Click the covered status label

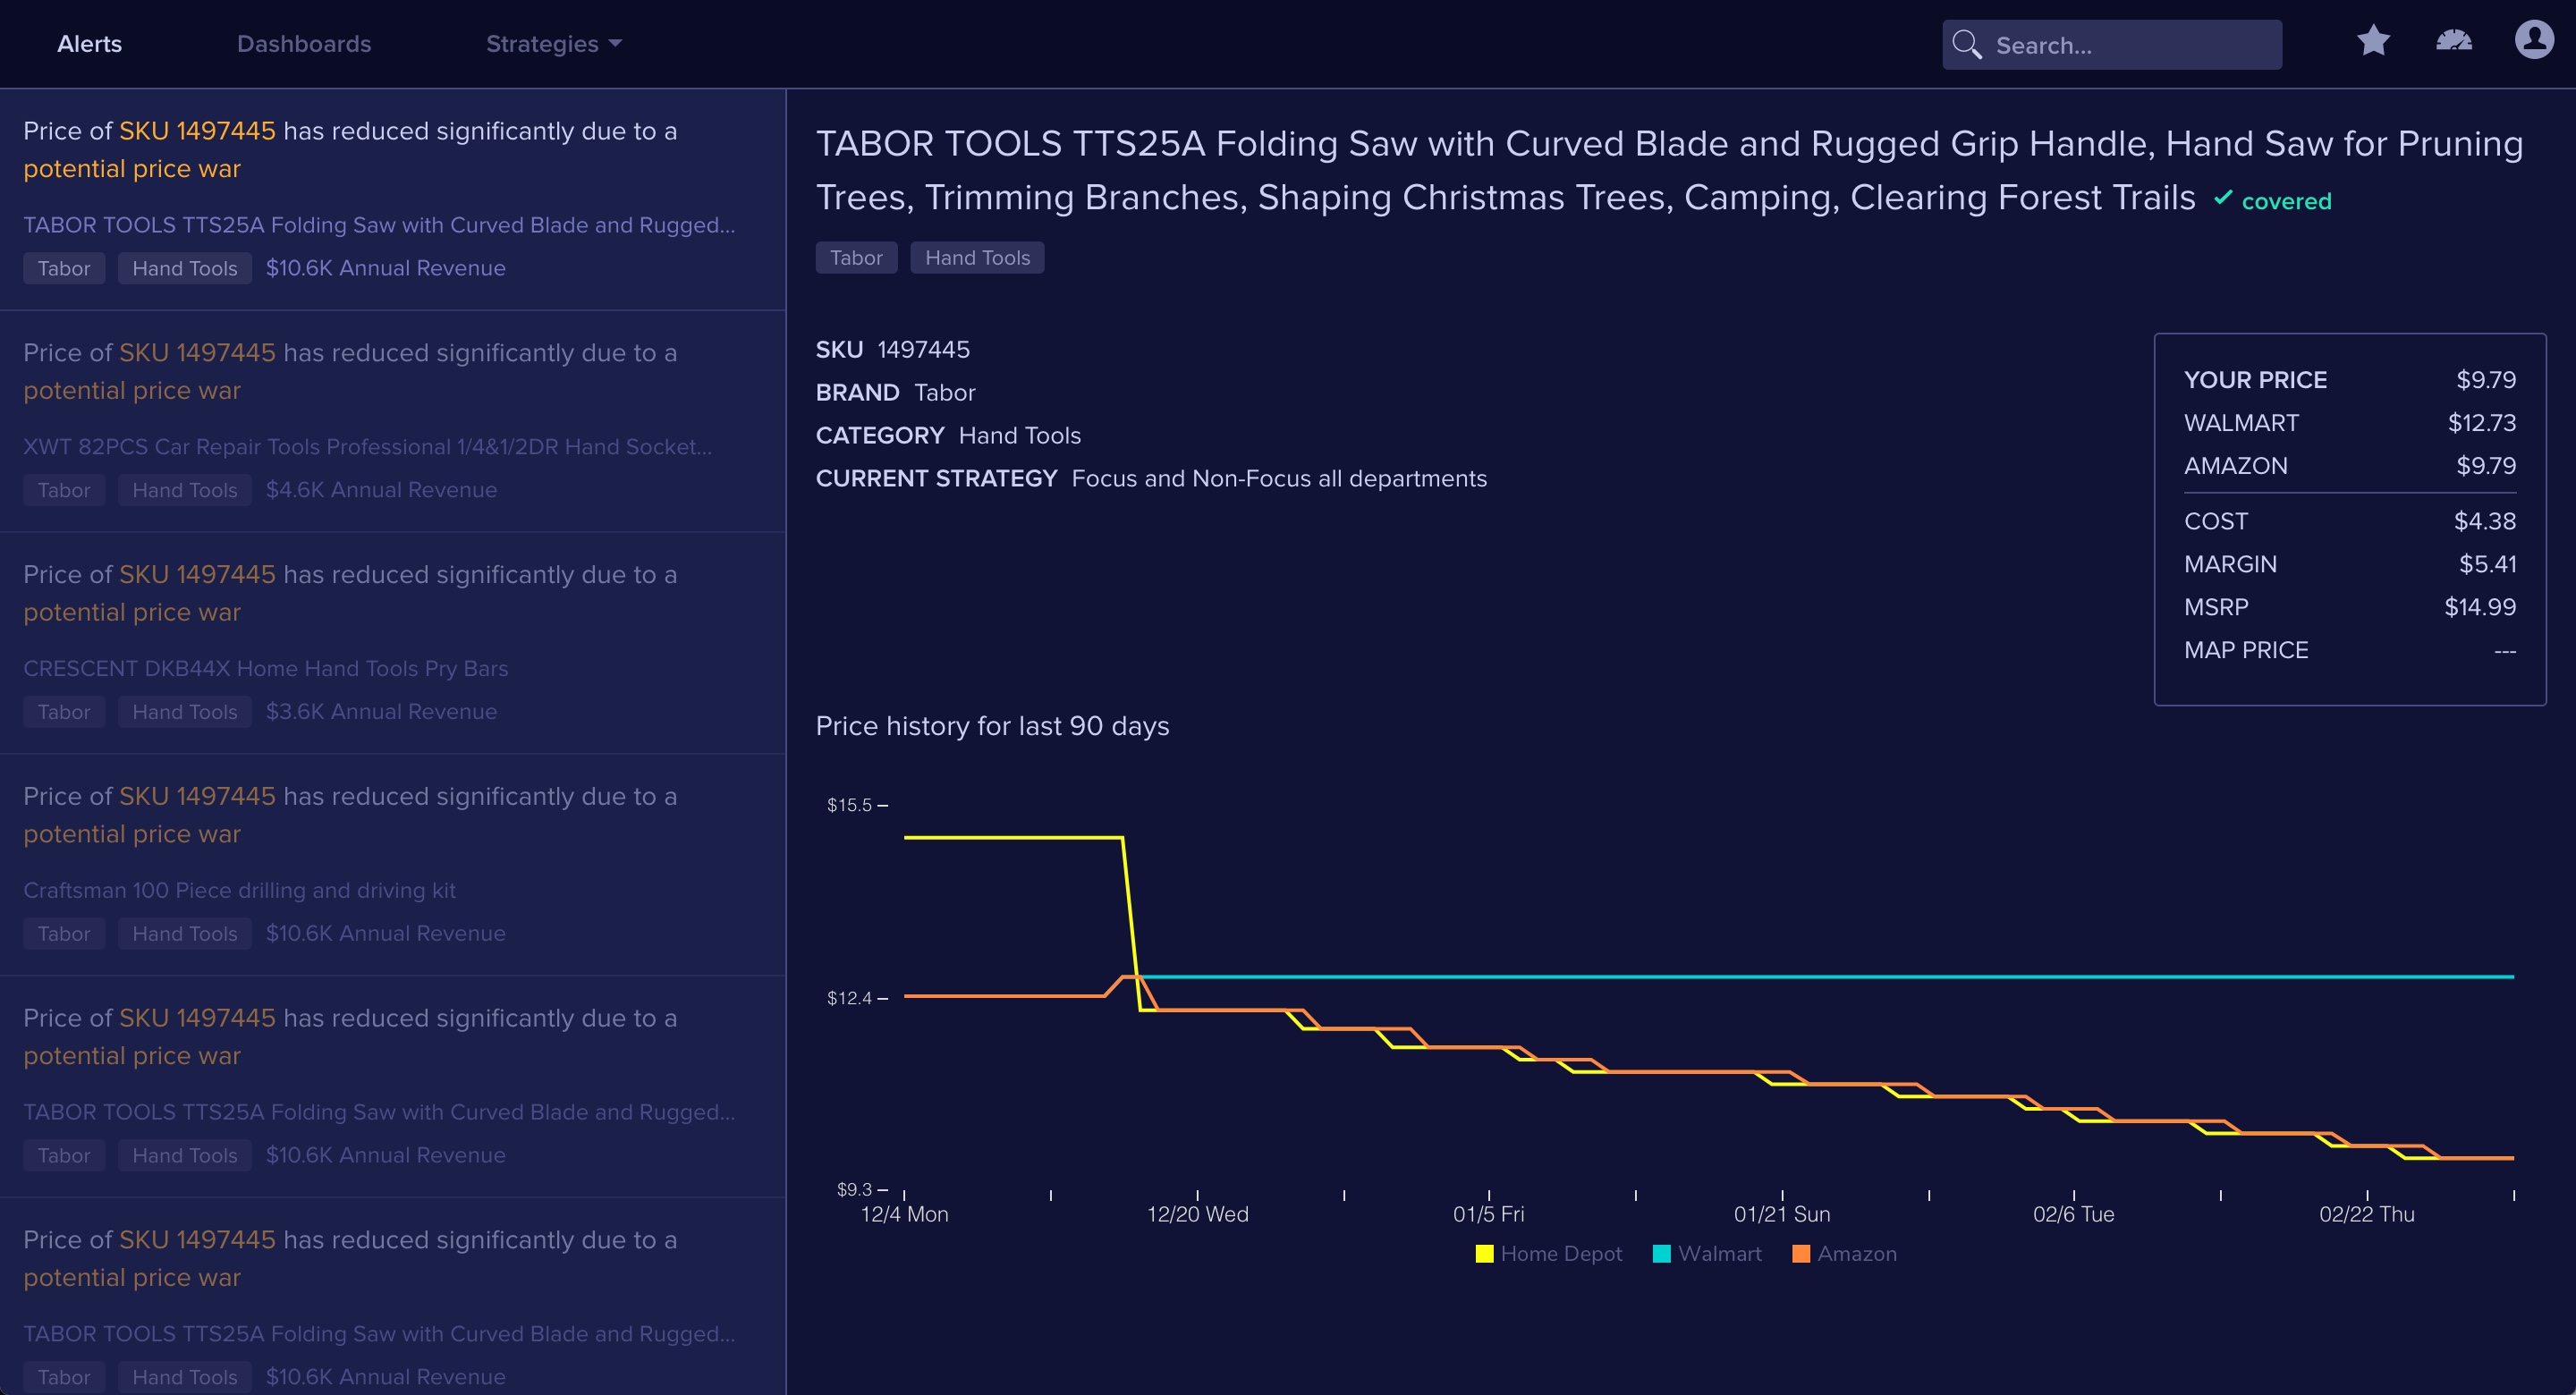pos(2286,201)
